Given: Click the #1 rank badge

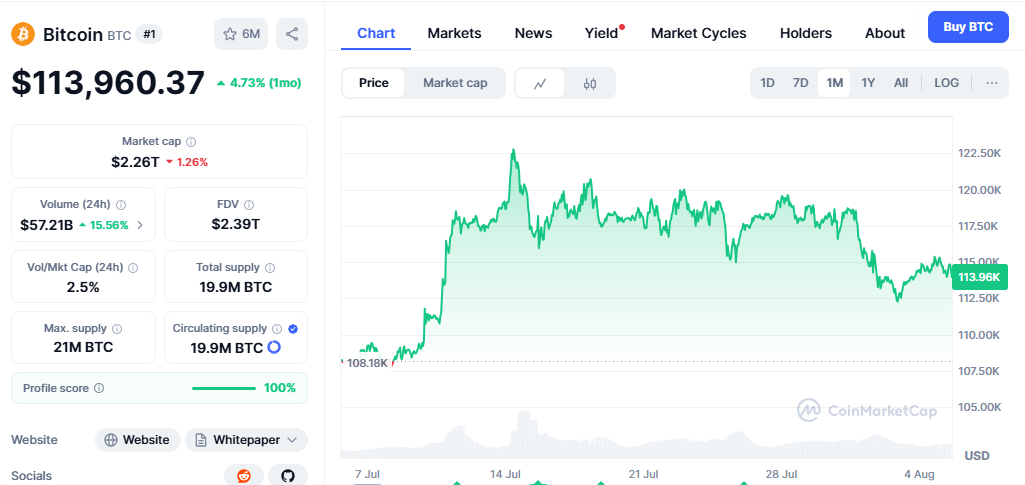Looking at the screenshot, I should (x=150, y=35).
